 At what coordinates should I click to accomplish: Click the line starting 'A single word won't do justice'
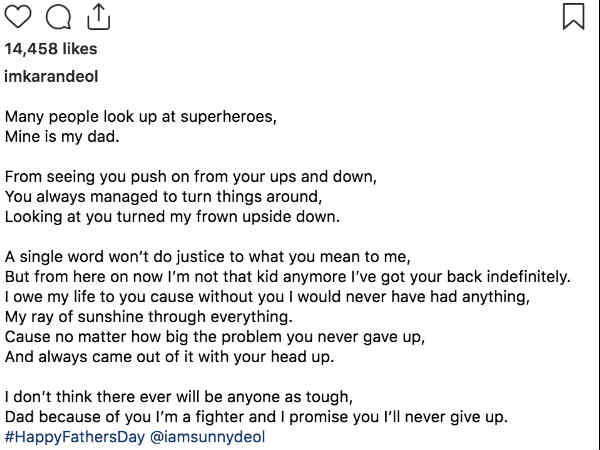[207, 257]
